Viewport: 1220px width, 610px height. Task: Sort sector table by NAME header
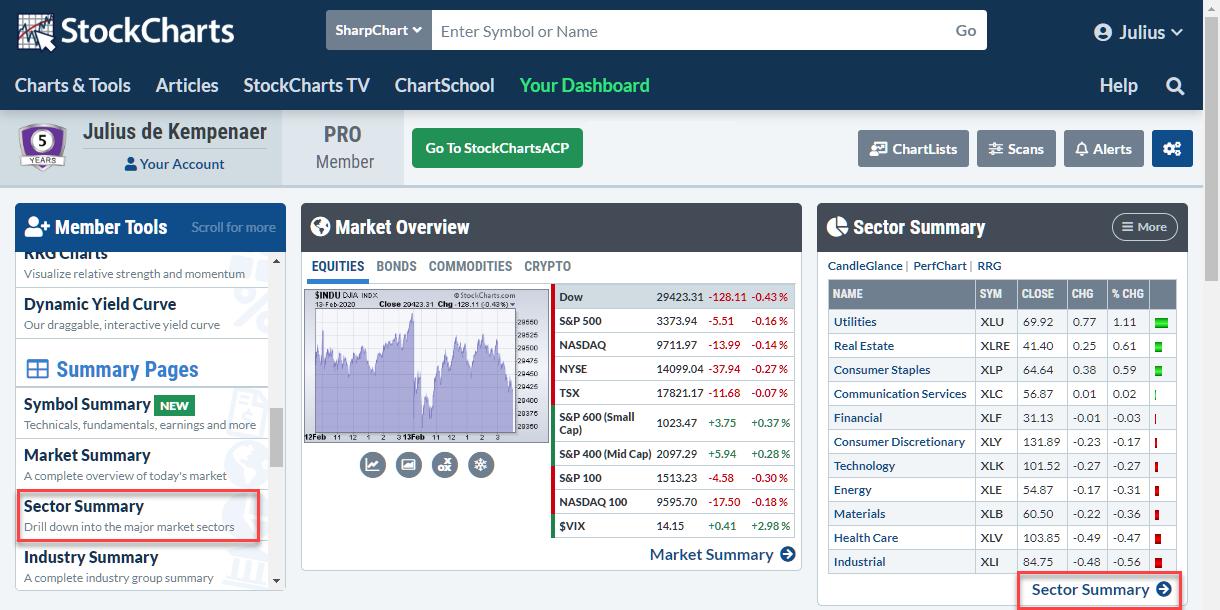(x=902, y=294)
